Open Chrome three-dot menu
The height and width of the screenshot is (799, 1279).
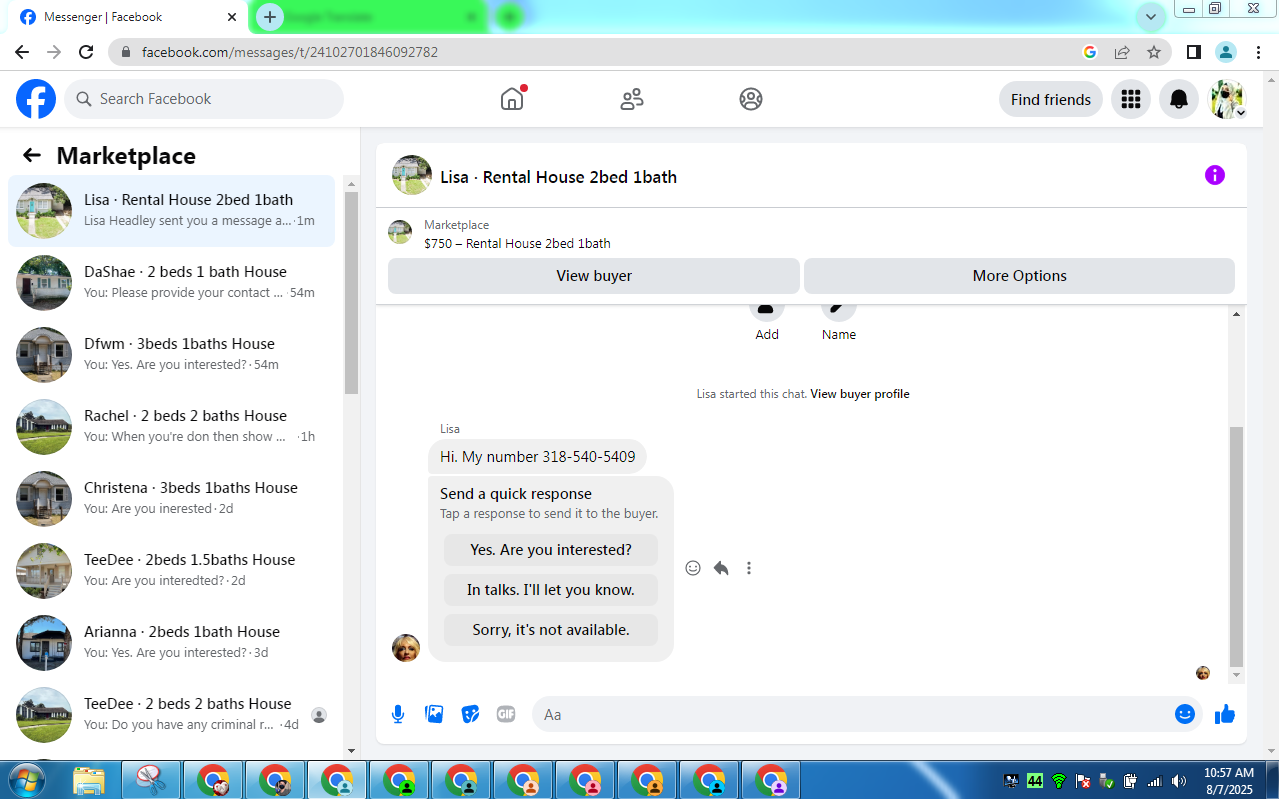pyautogui.click(x=1258, y=52)
